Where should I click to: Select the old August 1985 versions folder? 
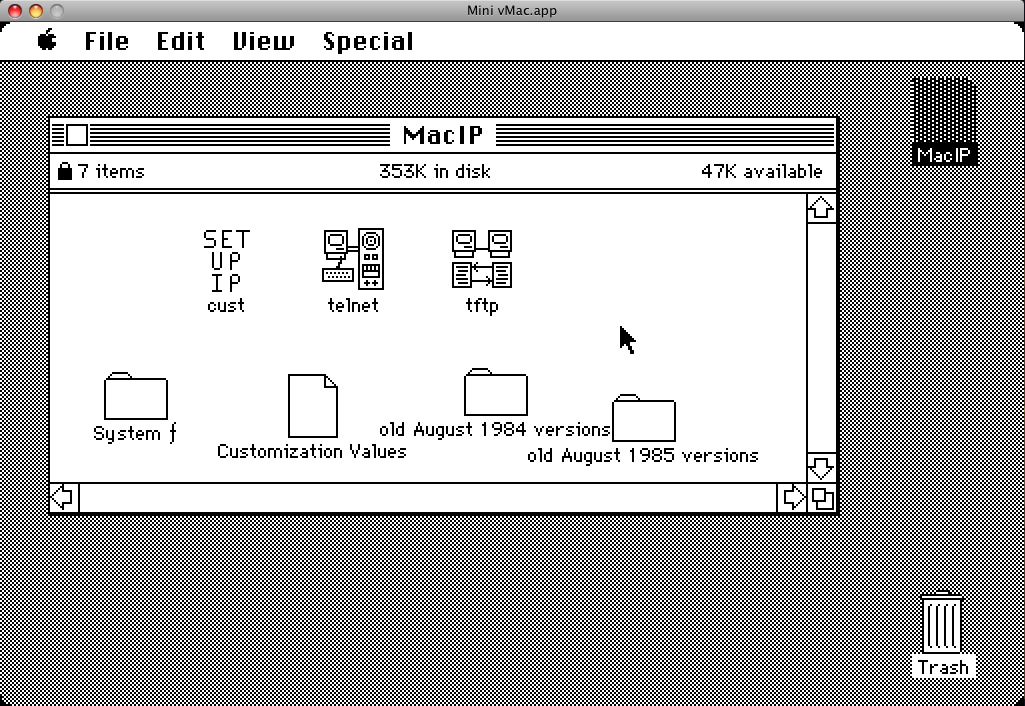pyautogui.click(x=644, y=418)
